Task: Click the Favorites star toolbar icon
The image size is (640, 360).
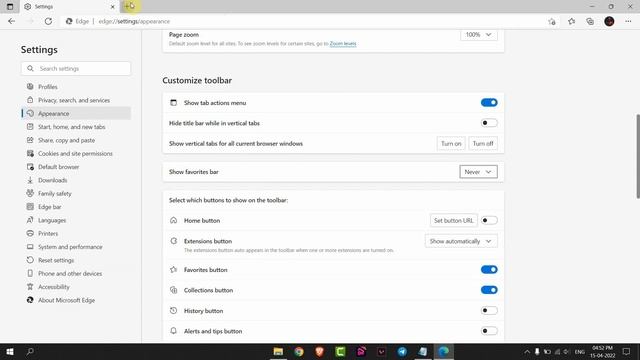Action: click(571, 21)
